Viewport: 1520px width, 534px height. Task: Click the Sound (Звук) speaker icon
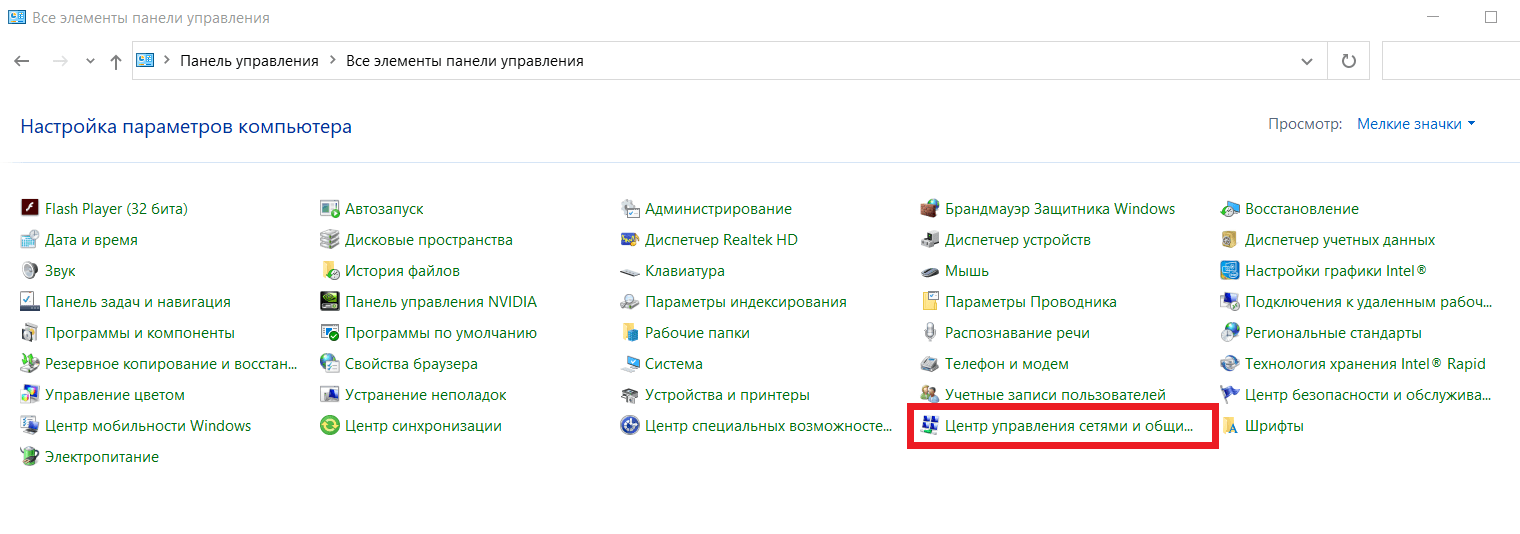(29, 271)
